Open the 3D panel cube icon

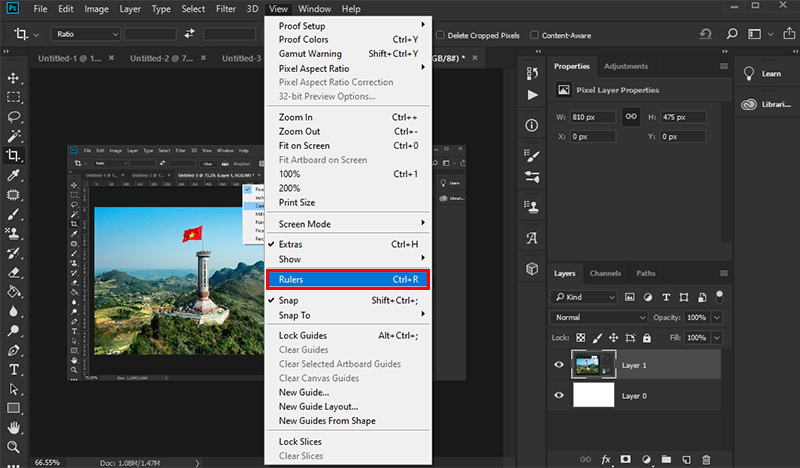pyautogui.click(x=532, y=268)
